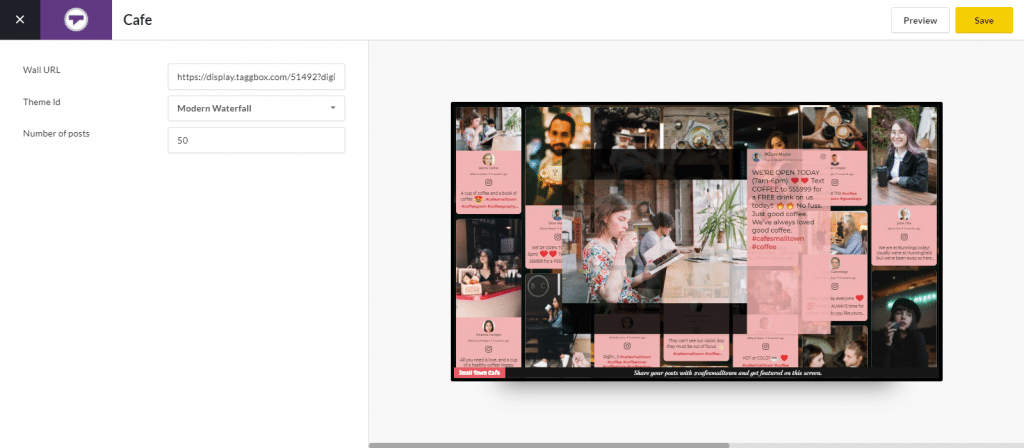The image size is (1024, 448).
Task: Click the Taggbox logo icon
Action: (x=76, y=20)
